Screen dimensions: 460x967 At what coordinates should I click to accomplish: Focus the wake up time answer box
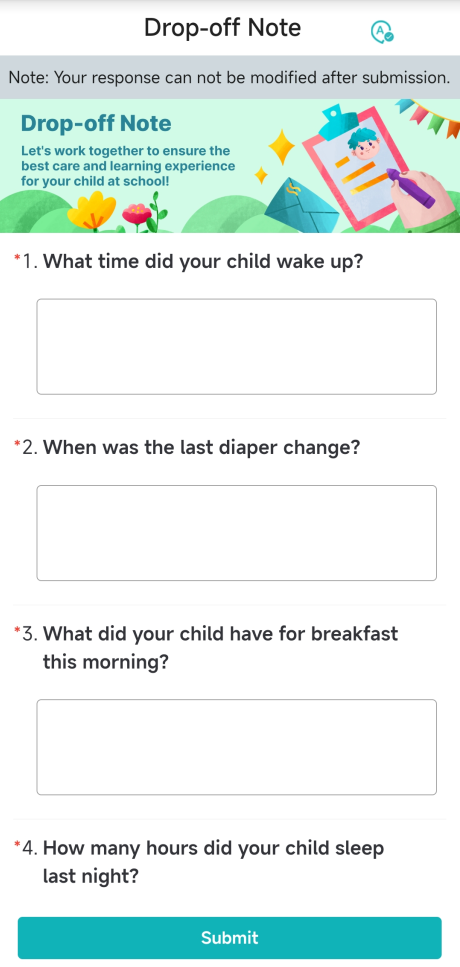coord(237,347)
